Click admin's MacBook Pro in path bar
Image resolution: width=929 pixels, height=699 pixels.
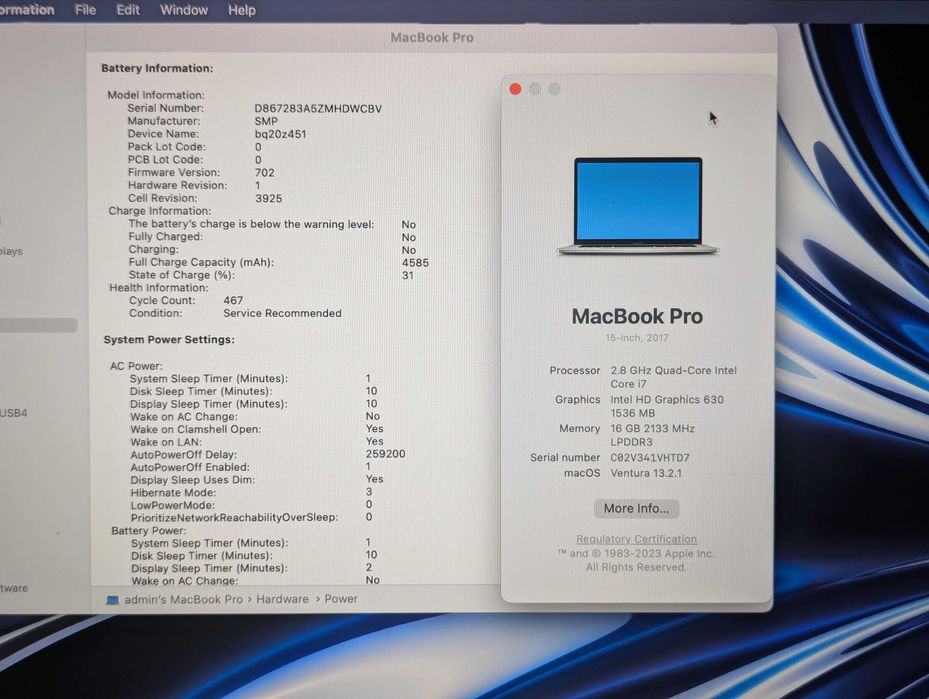point(184,599)
